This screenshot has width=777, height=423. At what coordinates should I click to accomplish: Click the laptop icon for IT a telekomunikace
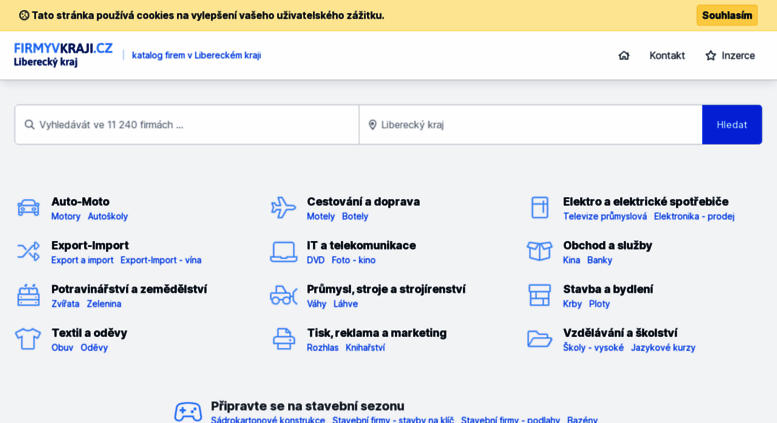click(x=283, y=252)
